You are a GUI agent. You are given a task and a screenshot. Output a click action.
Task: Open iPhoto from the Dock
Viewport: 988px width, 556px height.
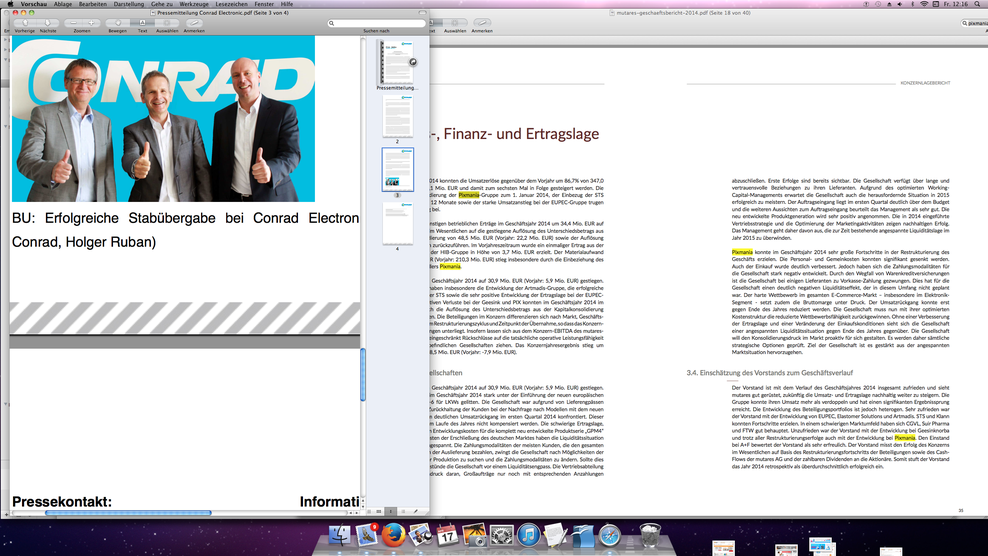[x=474, y=535]
